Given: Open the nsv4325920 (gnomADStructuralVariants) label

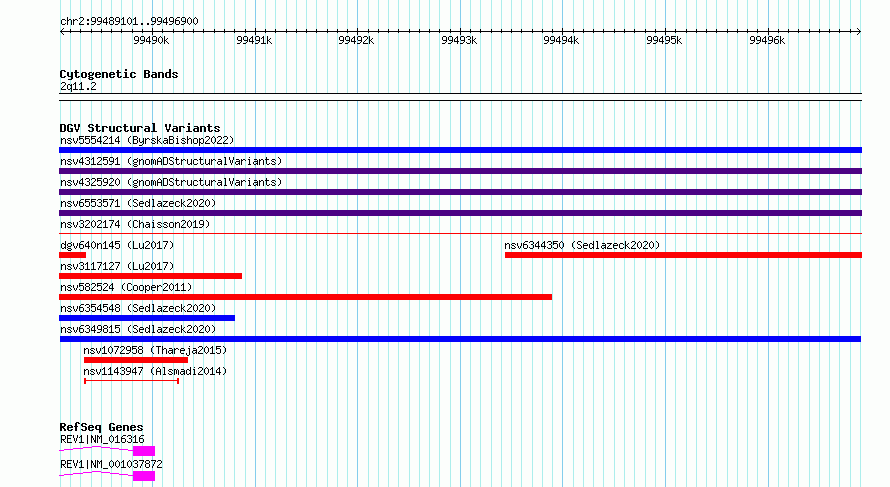Looking at the screenshot, I should pyautogui.click(x=171, y=182).
